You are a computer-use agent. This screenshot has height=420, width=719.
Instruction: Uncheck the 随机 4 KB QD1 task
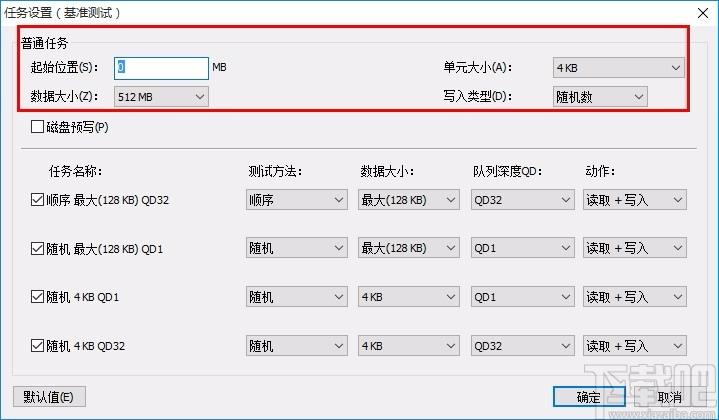(37, 297)
